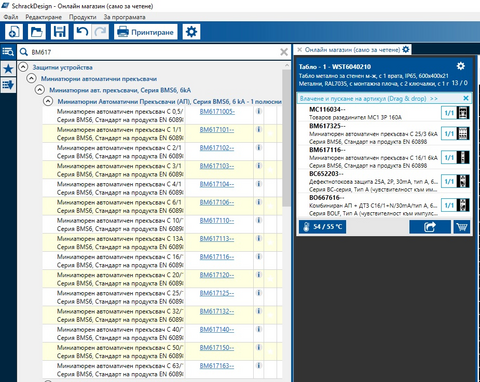This screenshot has width=480, height=382.
Task: Open product link BM617103--
Action: pos(217,166)
